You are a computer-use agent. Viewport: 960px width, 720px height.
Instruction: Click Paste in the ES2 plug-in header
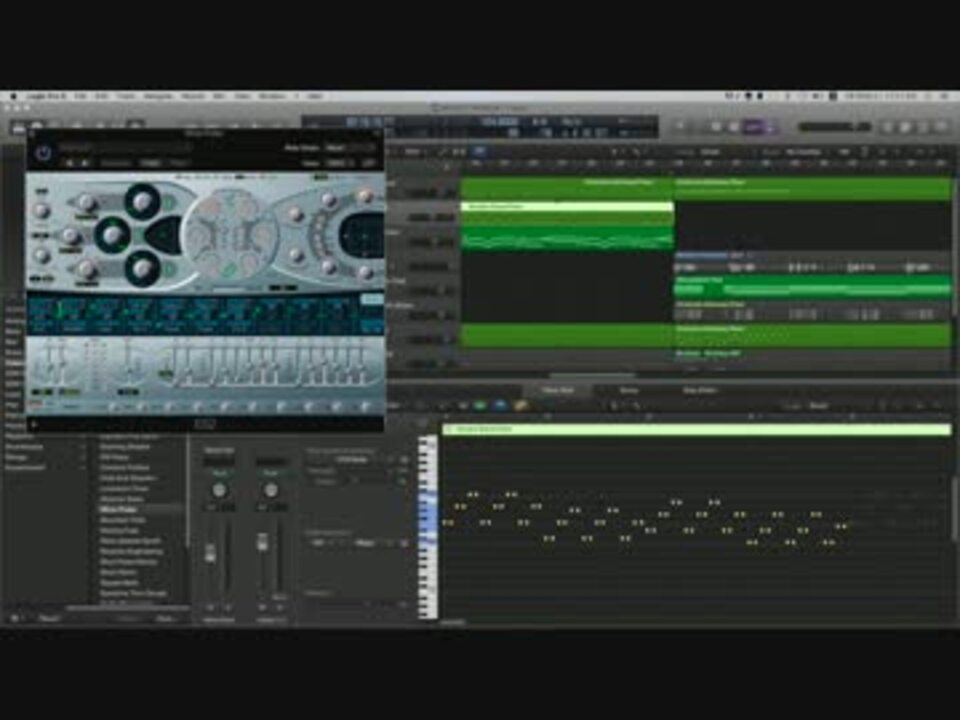pos(179,163)
